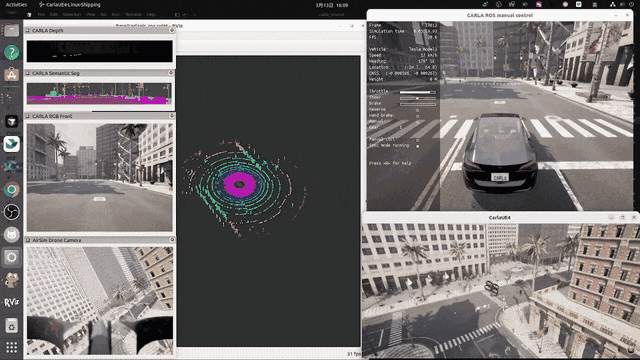
Task: Open the system power menu icon
Action: coord(630,4)
